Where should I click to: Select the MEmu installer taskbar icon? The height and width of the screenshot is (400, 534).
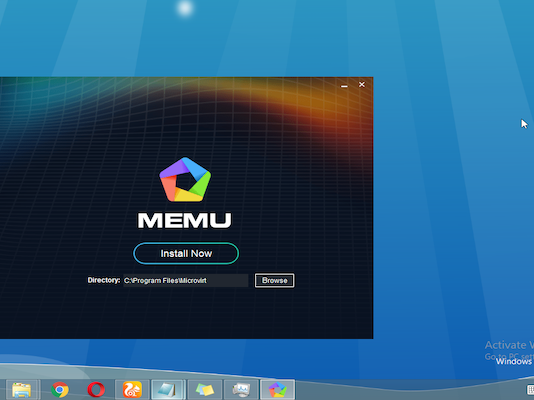[278, 389]
